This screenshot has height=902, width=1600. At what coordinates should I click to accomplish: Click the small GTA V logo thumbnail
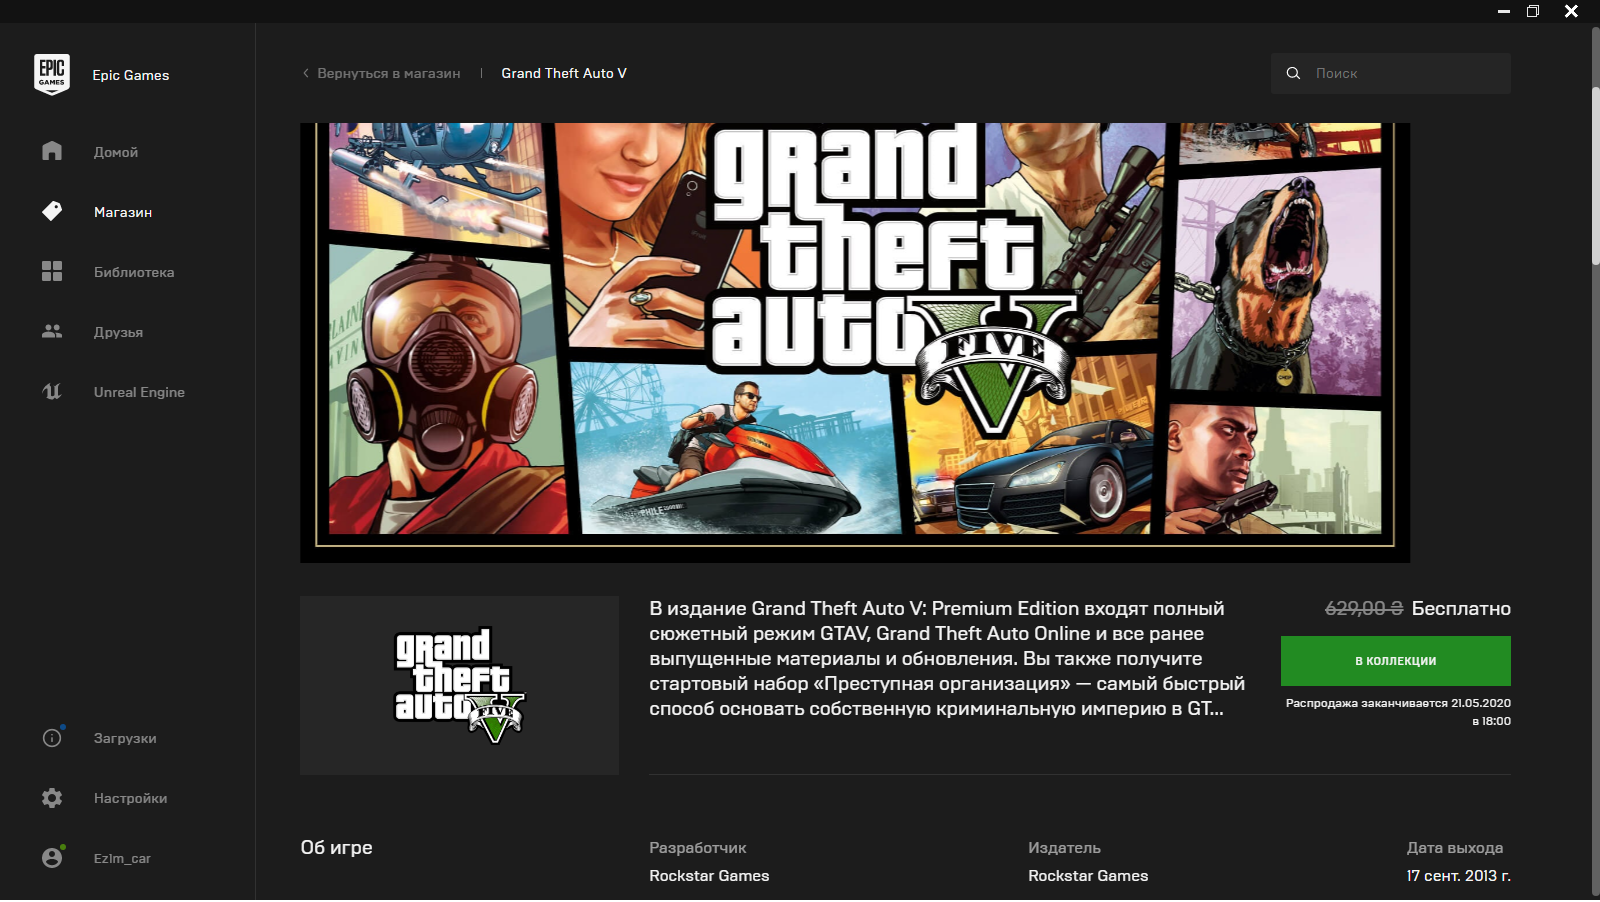point(459,685)
